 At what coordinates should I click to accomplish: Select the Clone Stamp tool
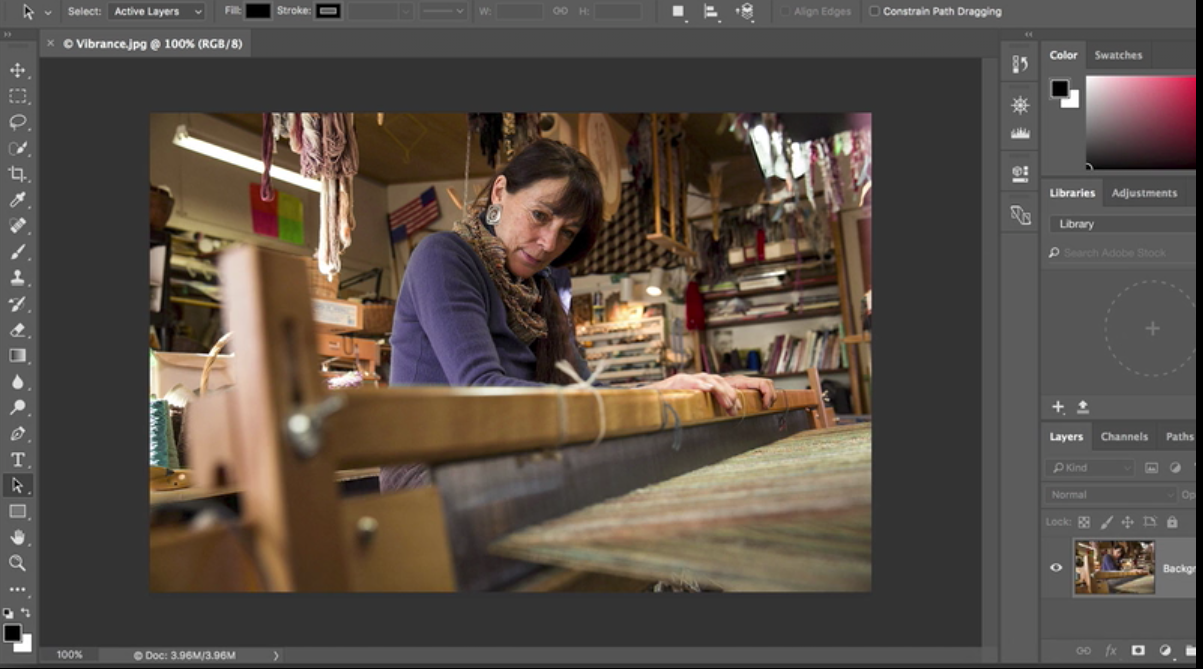[17, 278]
